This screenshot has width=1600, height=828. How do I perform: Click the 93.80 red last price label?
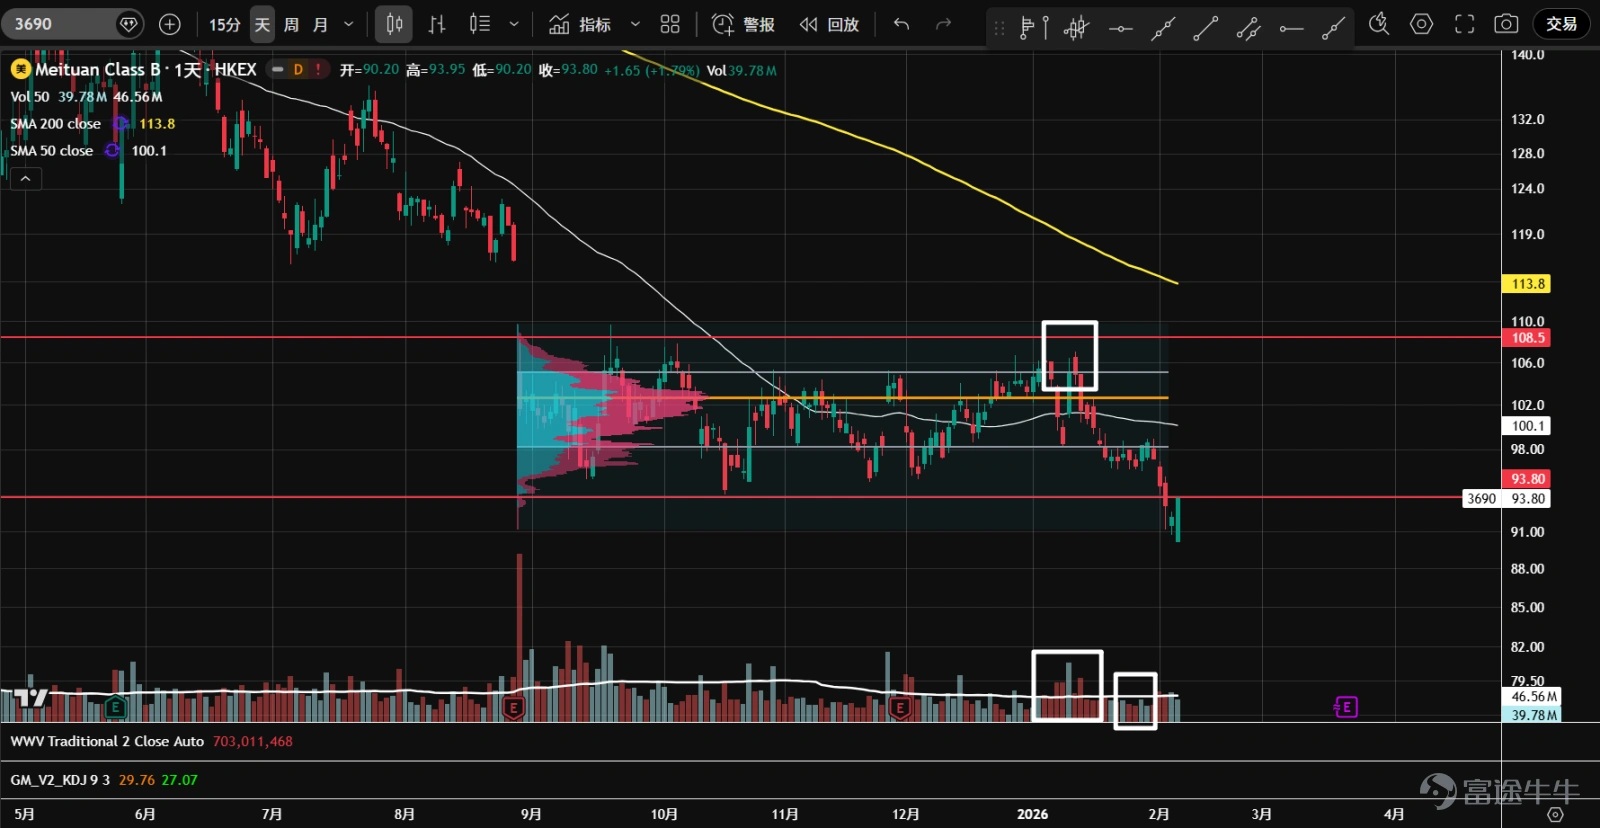tap(1527, 479)
